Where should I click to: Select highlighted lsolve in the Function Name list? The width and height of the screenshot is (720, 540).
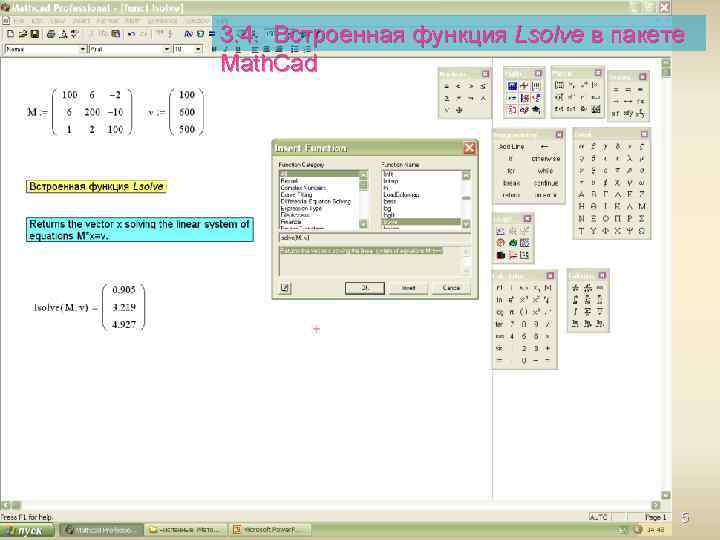421,222
